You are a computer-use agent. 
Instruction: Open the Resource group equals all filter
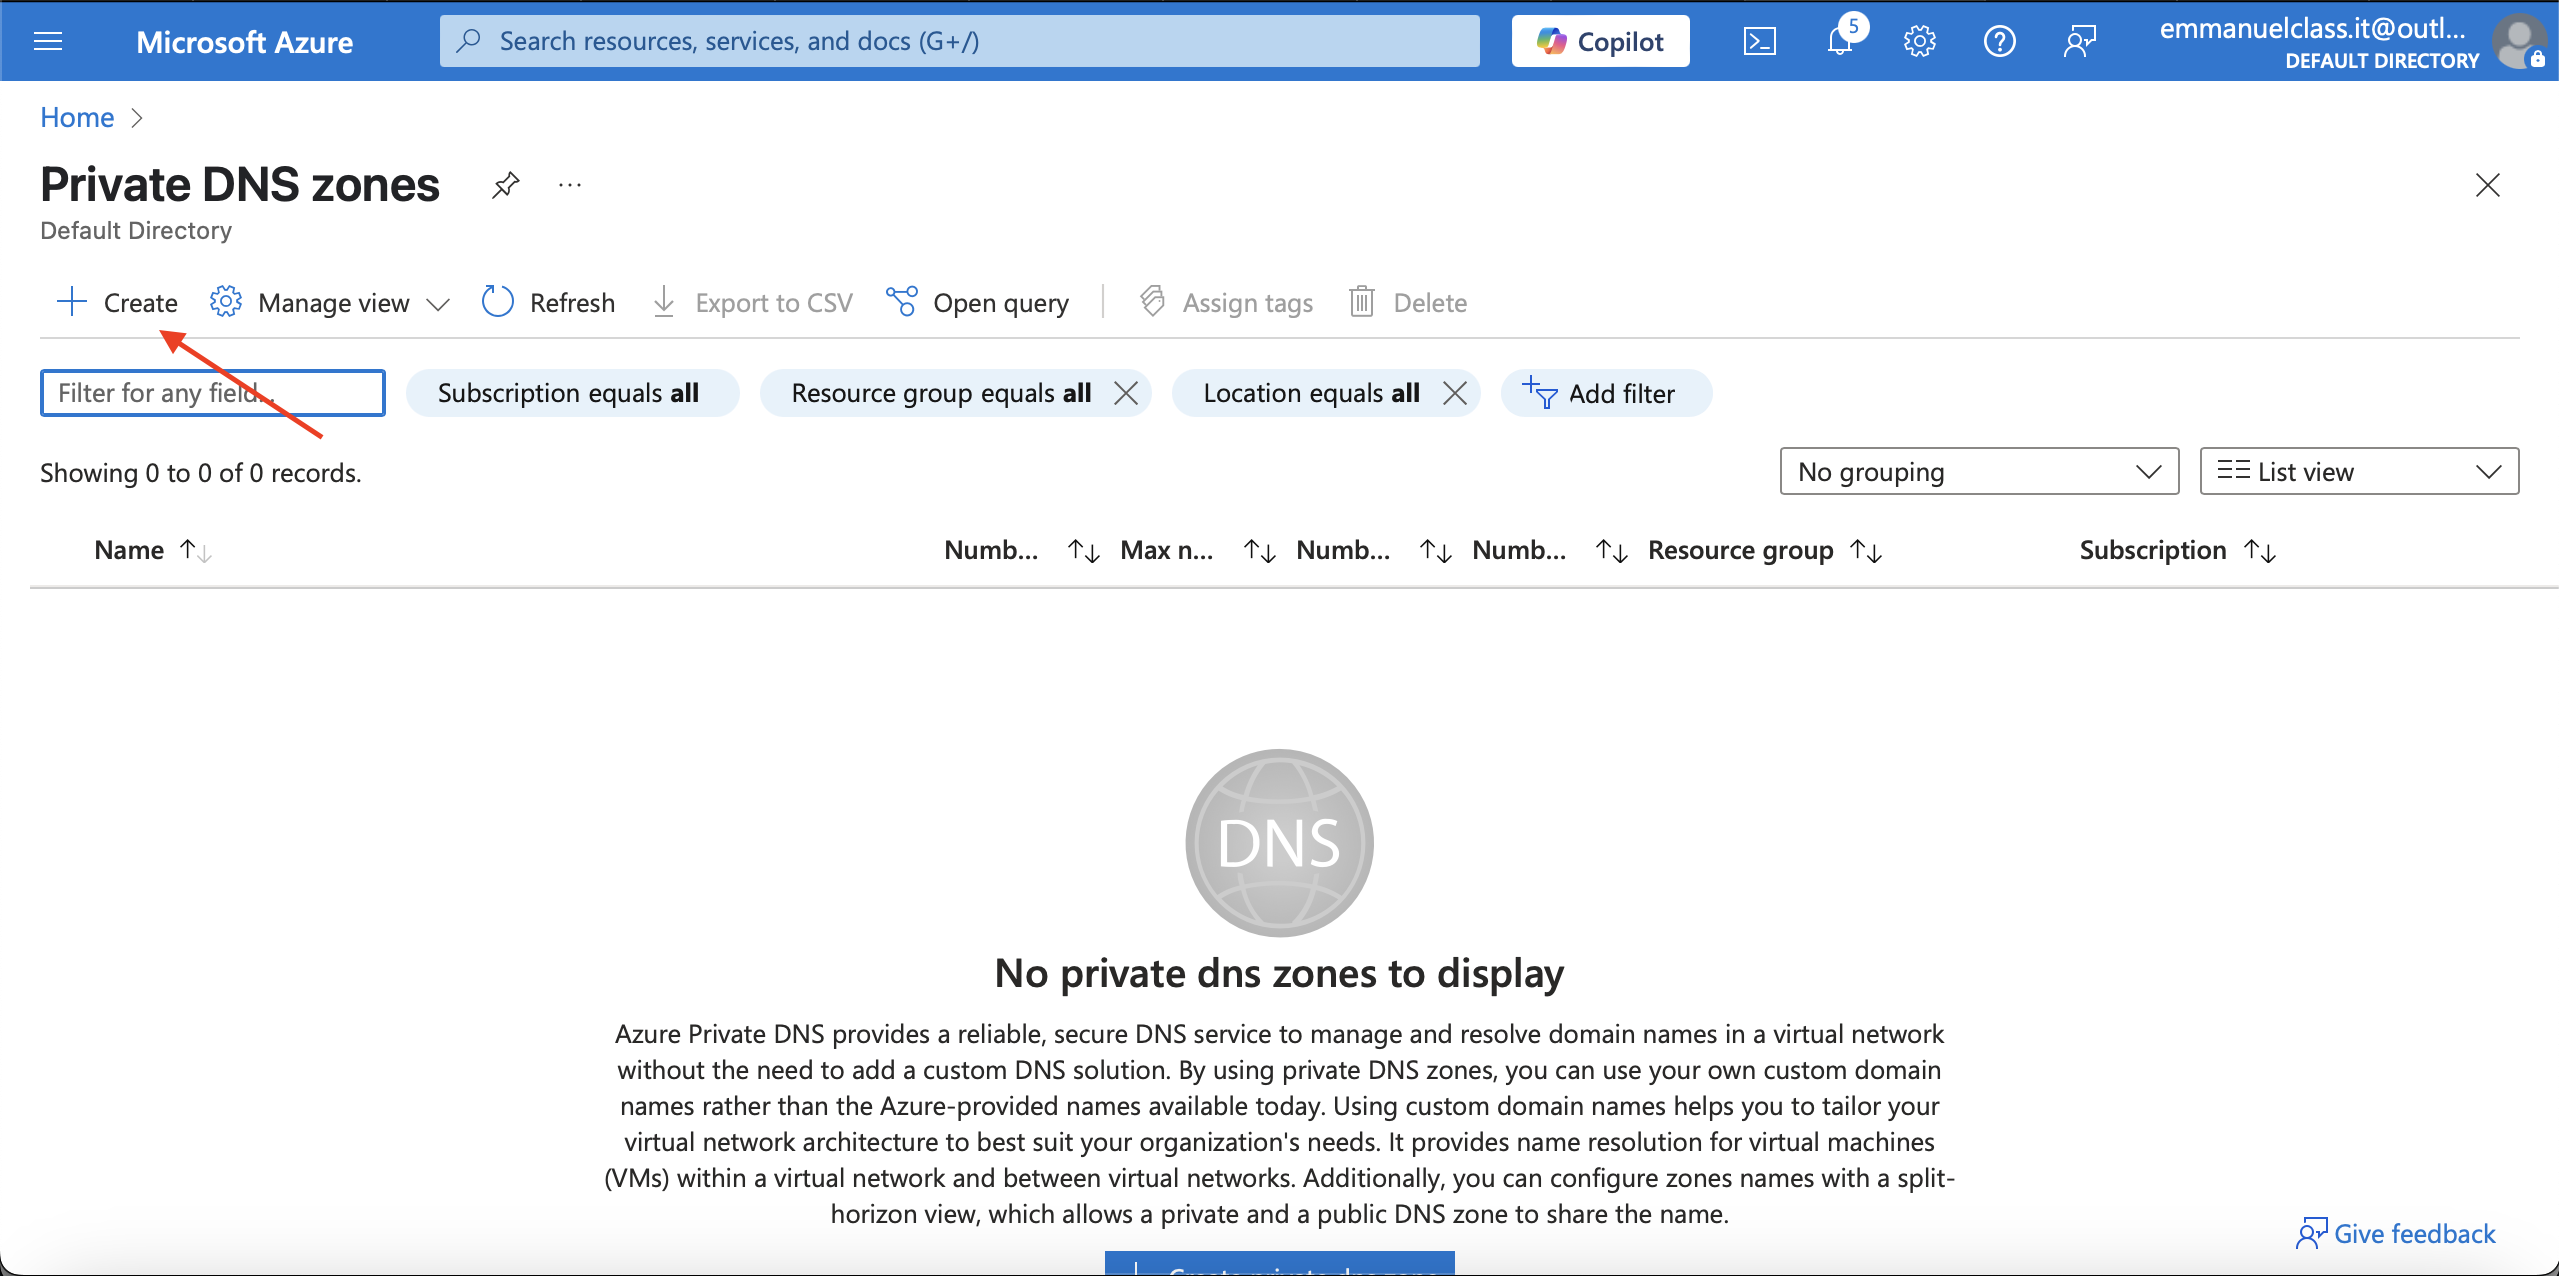[x=940, y=393]
